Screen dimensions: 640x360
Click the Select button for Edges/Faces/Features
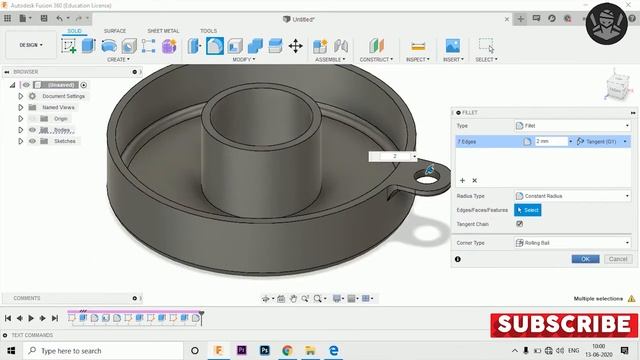point(528,210)
